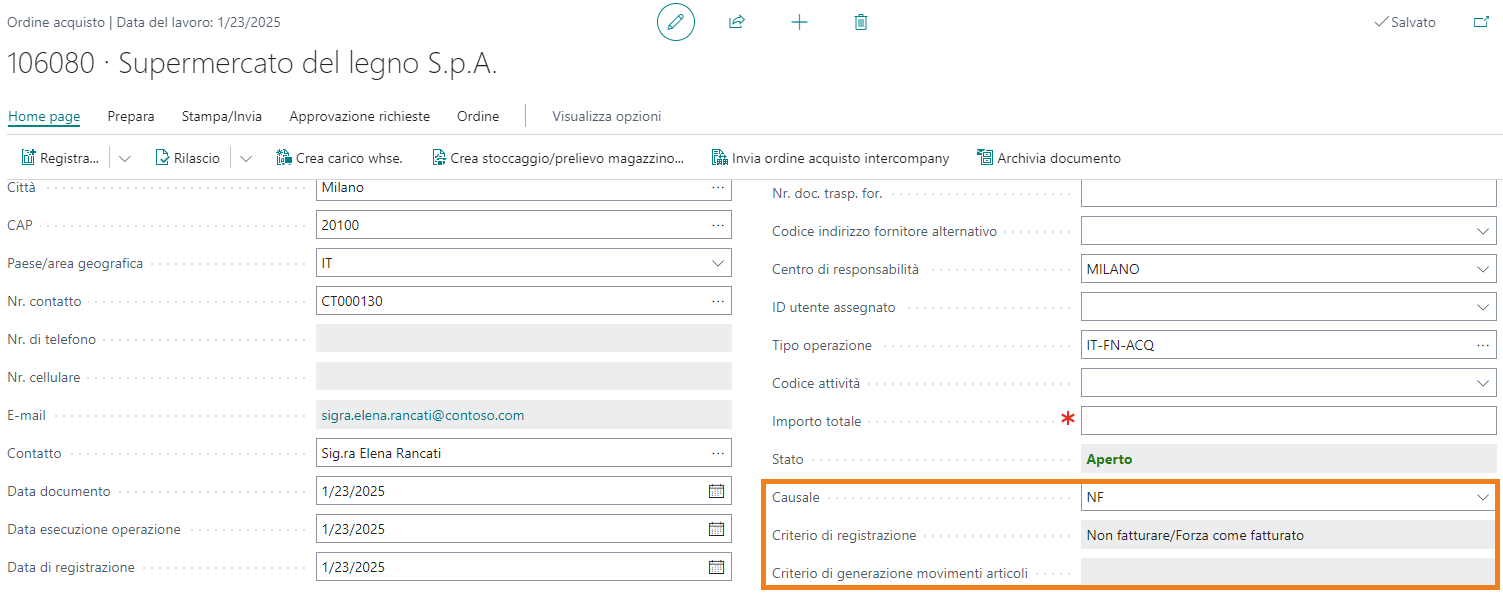The image size is (1503, 606).
Task: Open Paese/area geografica dropdown
Action: (x=717, y=263)
